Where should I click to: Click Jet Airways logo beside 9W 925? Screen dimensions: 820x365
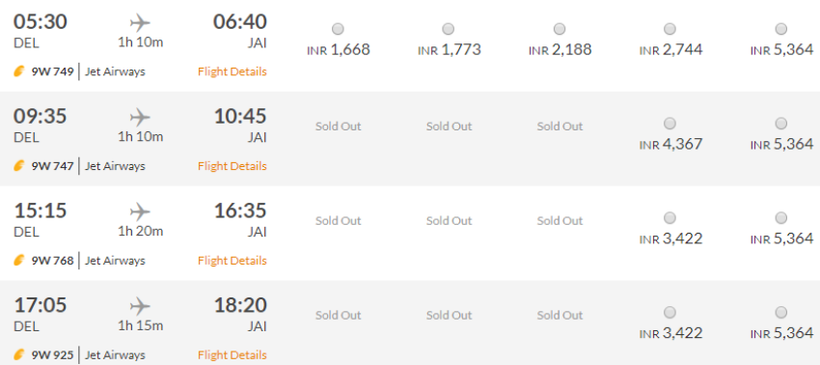[19, 355]
